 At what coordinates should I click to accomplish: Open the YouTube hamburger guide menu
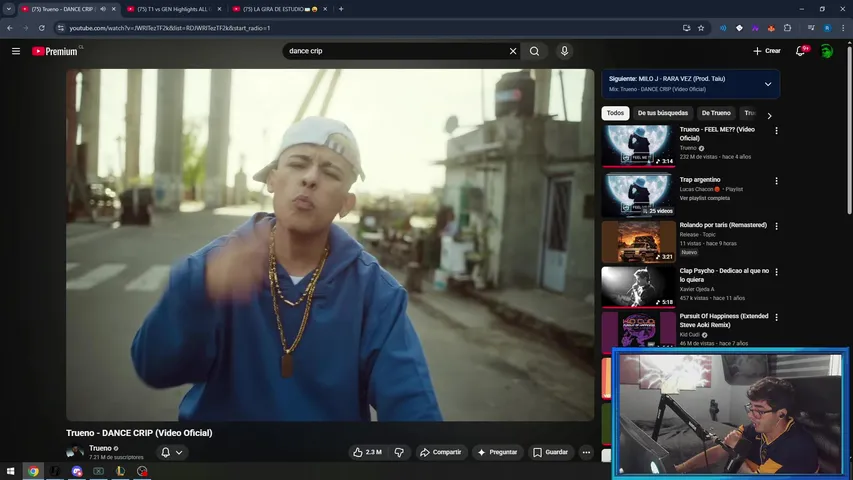16,51
